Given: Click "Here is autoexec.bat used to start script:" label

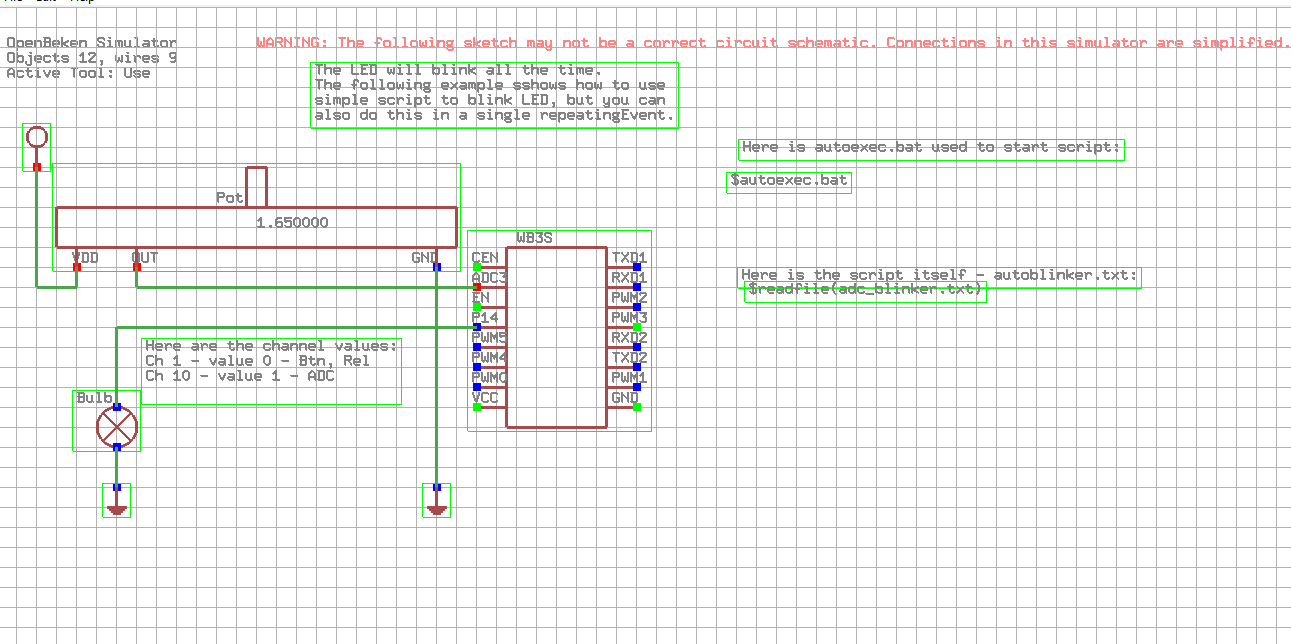Looking at the screenshot, I should 932,149.
